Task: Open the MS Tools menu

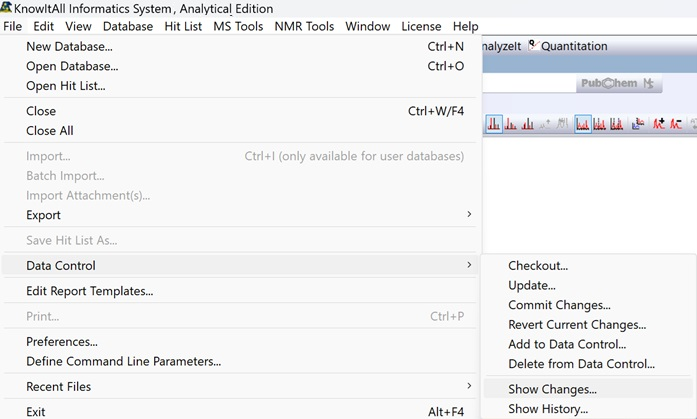Action: click(x=238, y=26)
